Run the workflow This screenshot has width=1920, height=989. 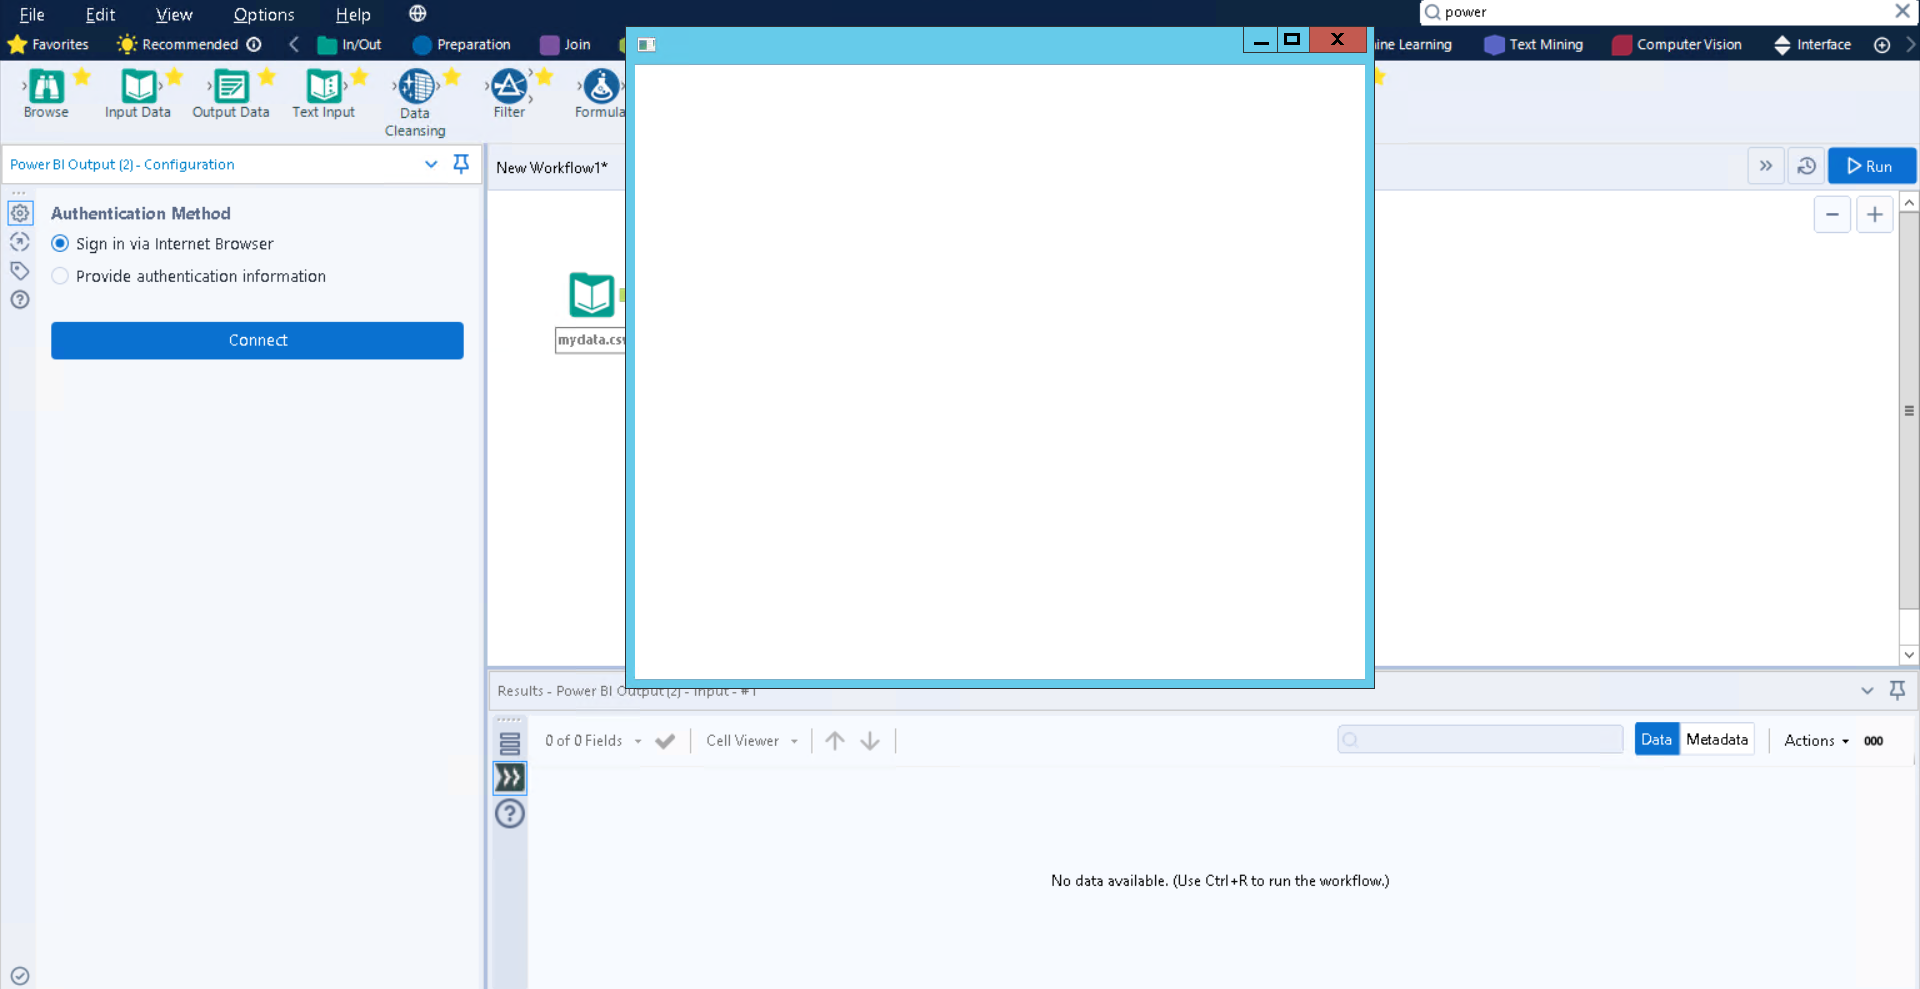1871,165
